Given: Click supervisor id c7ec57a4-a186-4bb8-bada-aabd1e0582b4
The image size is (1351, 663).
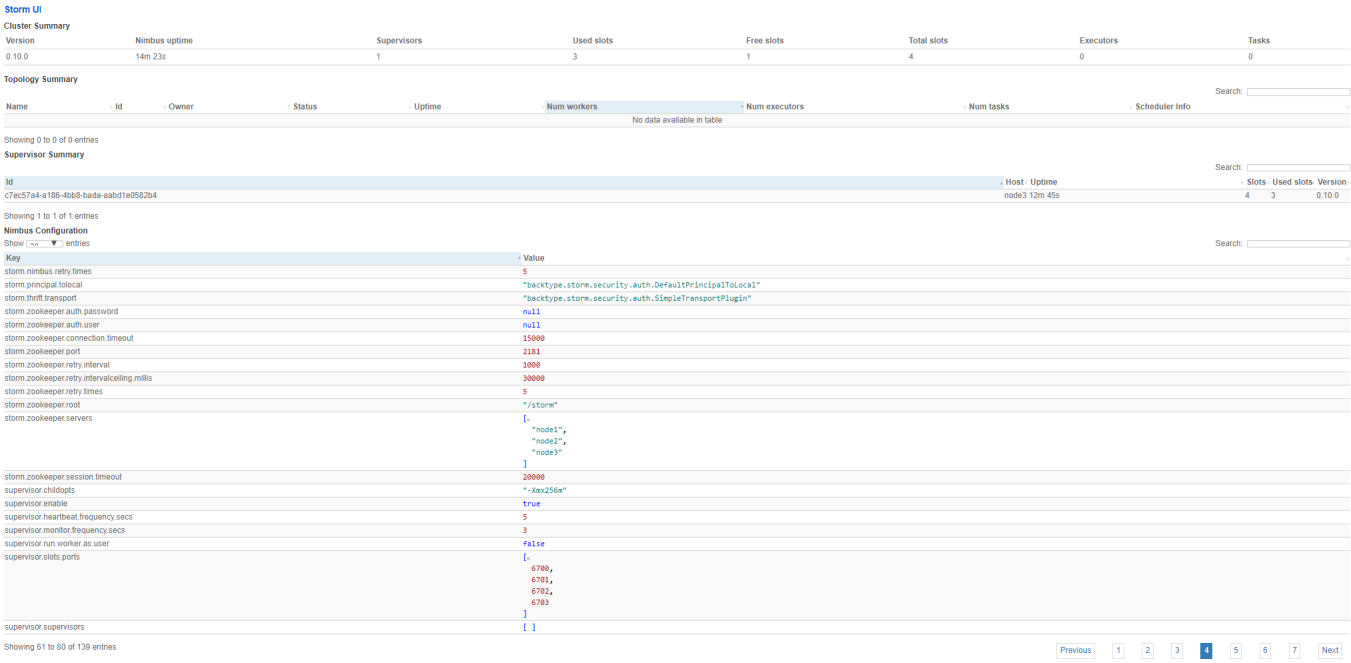Looking at the screenshot, I should pos(81,195).
